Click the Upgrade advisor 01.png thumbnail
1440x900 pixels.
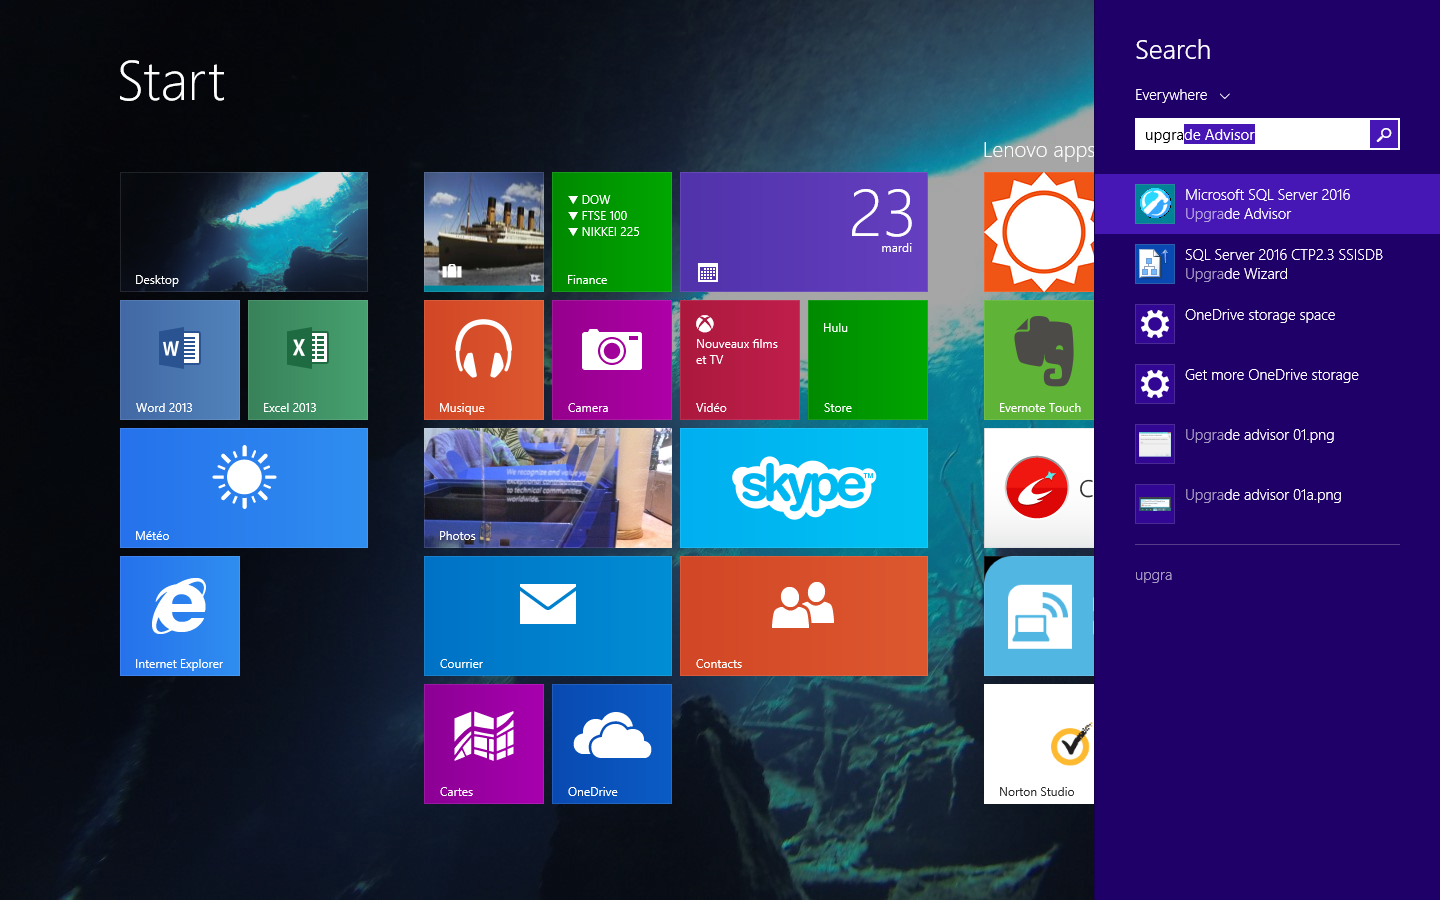1155,444
